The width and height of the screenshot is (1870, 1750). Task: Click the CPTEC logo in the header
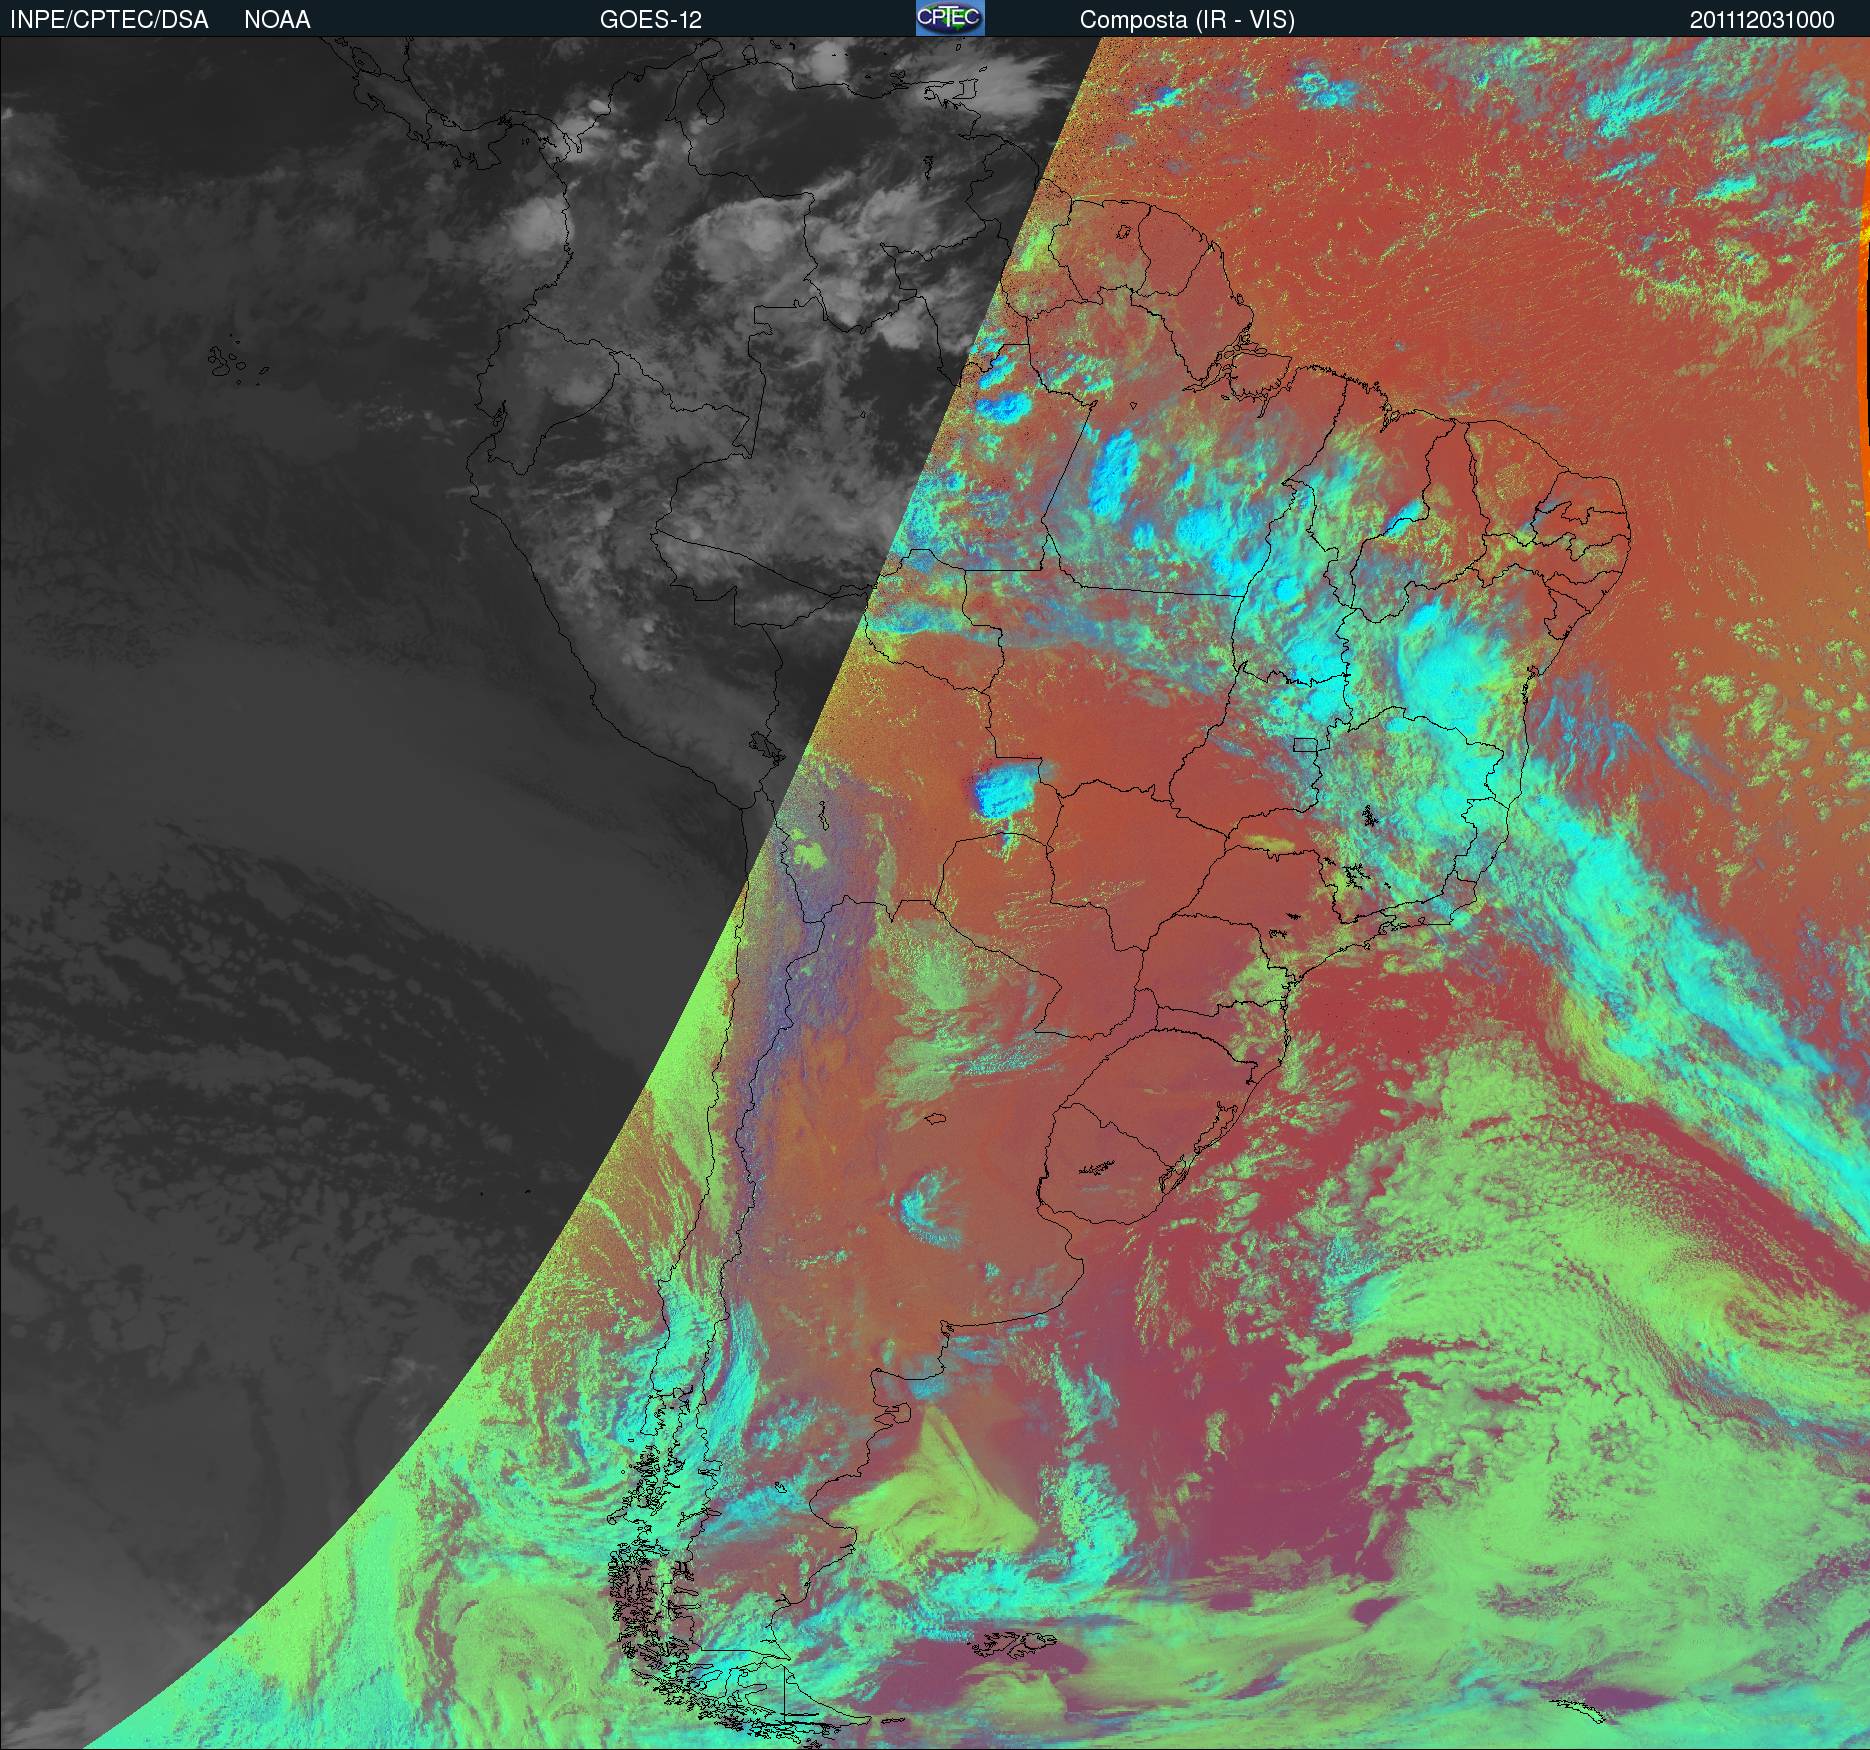tap(949, 18)
